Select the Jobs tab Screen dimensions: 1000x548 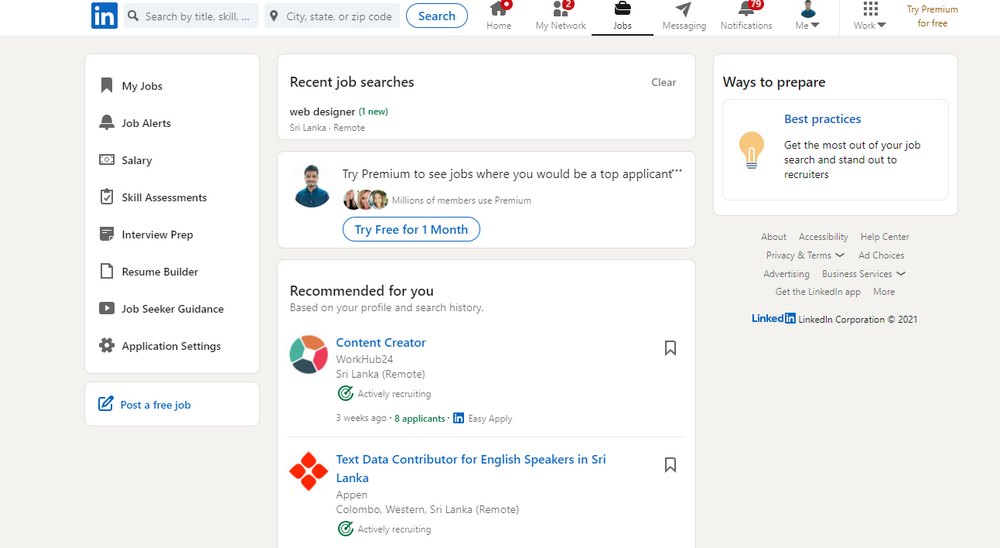pyautogui.click(x=622, y=17)
